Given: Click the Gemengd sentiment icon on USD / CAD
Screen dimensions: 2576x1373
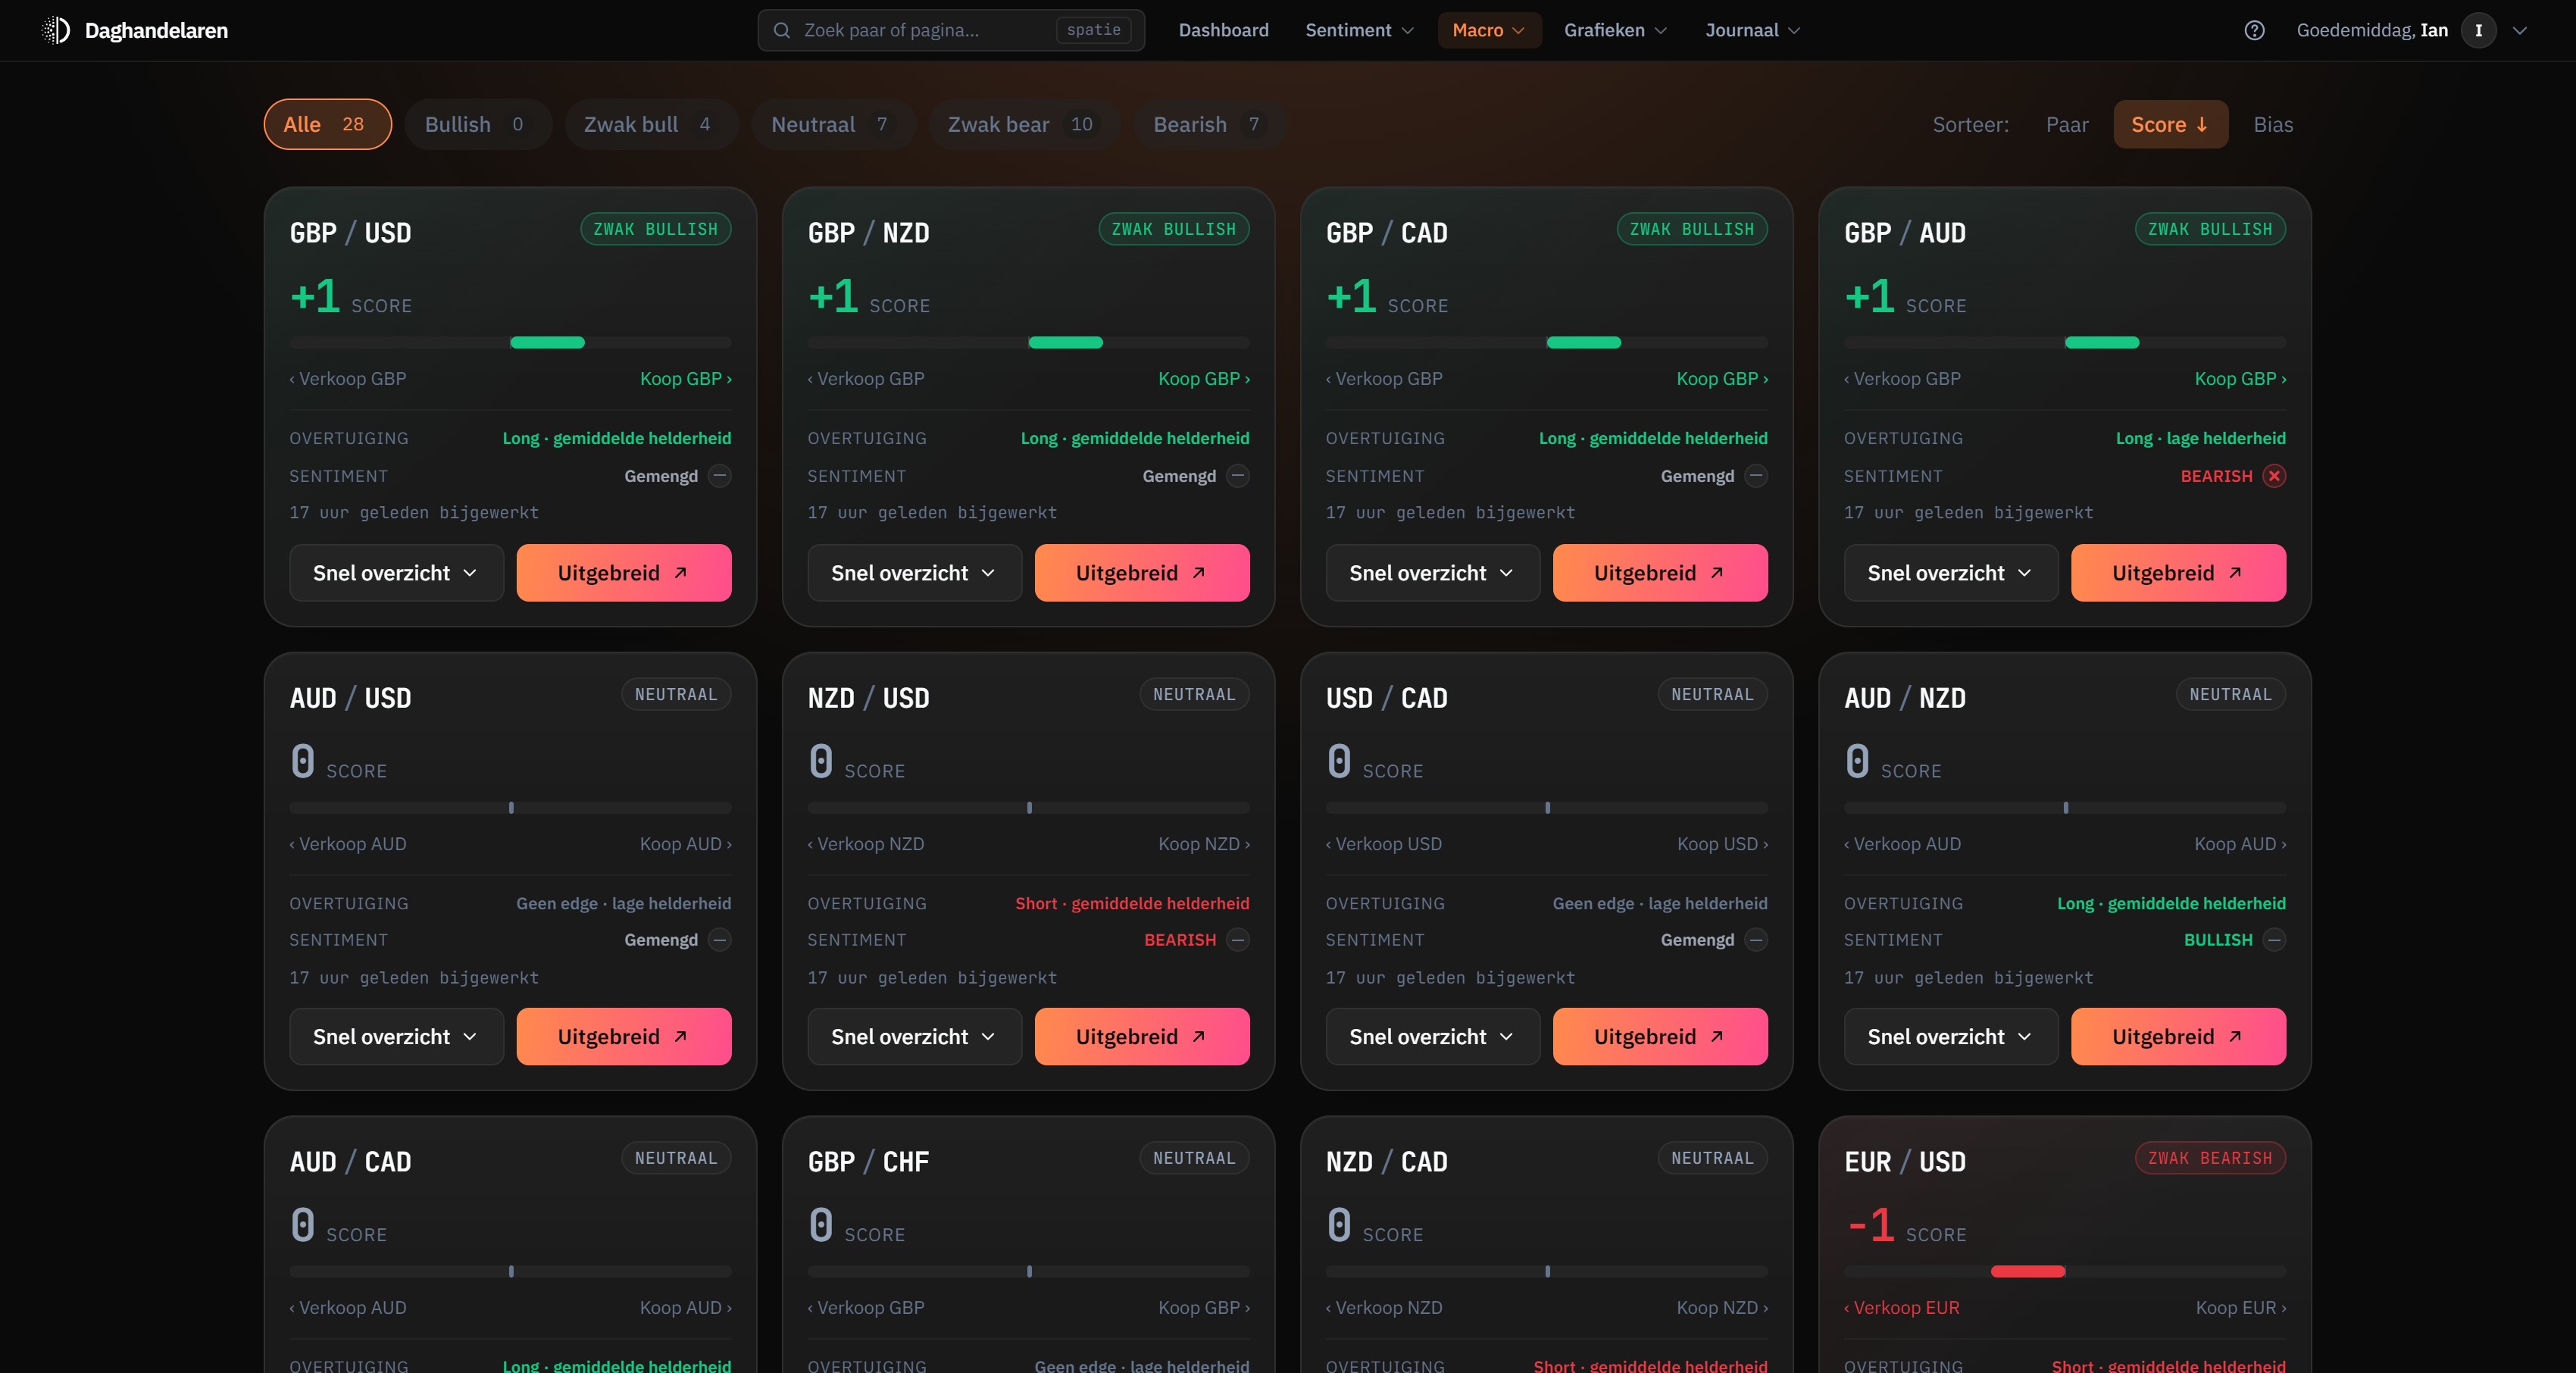Looking at the screenshot, I should [1755, 940].
